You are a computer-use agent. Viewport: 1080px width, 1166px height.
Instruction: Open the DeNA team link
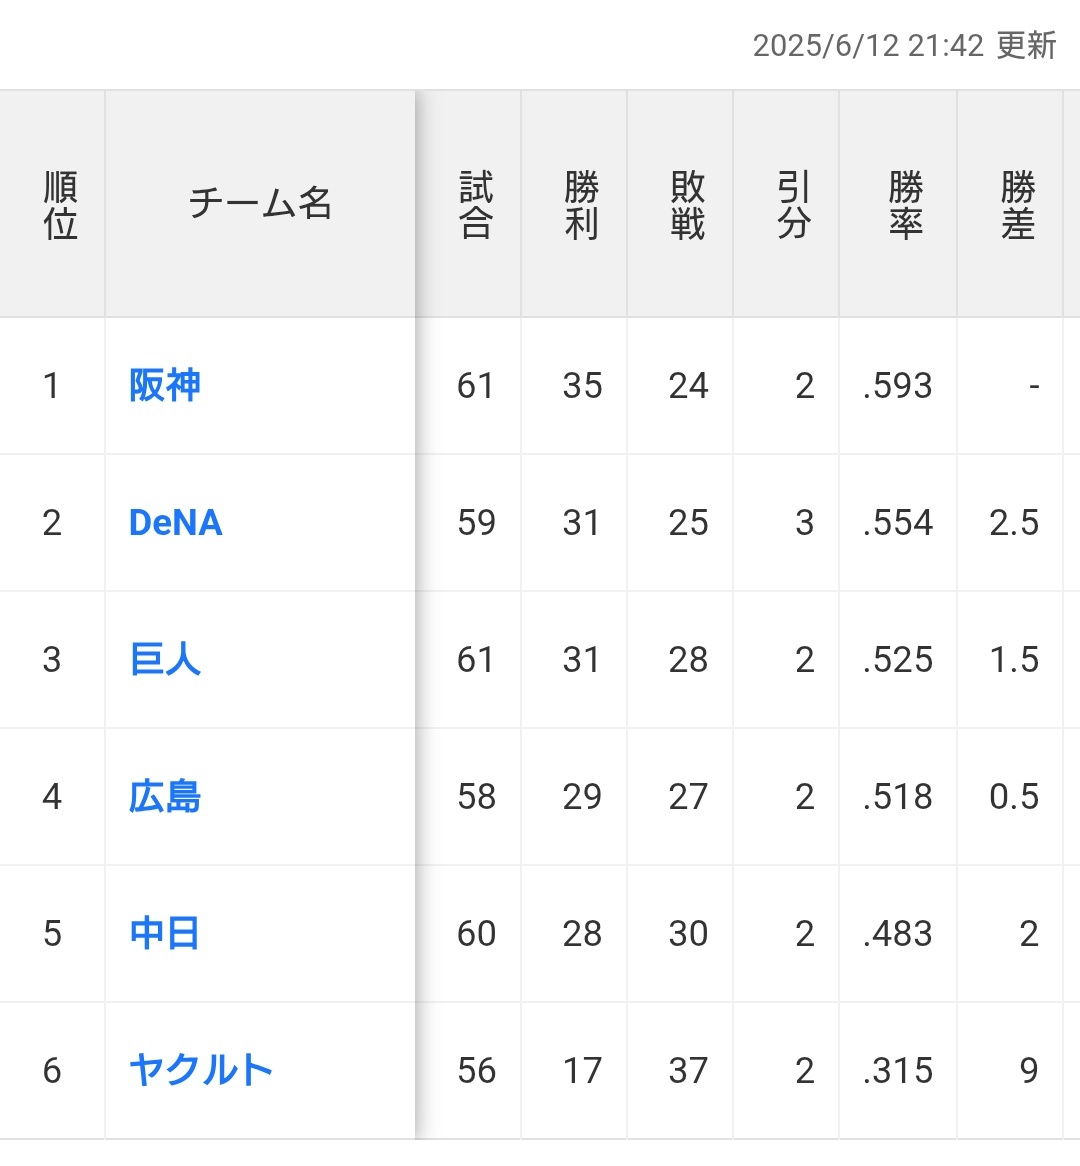176,522
